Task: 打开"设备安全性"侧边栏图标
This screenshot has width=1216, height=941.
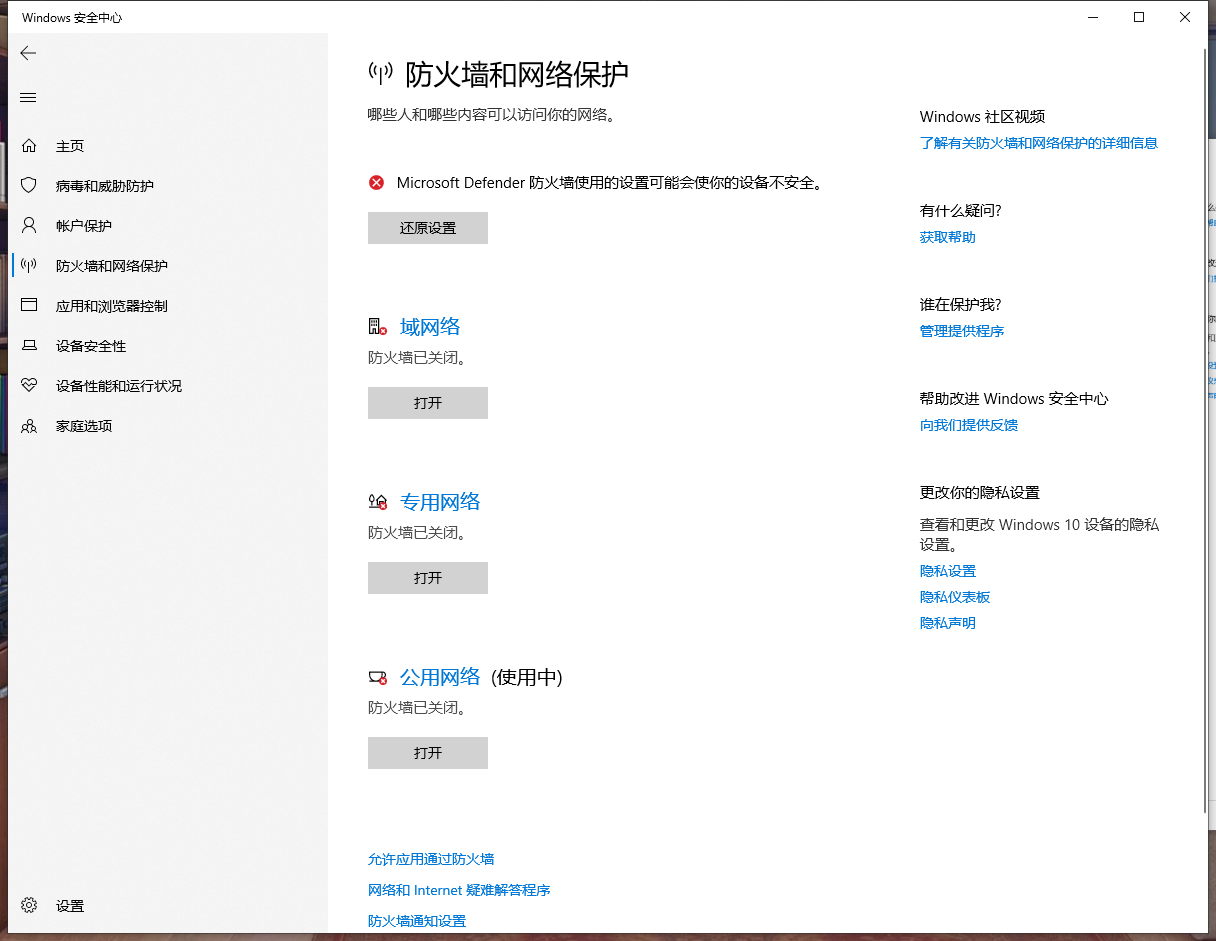Action: [28, 345]
